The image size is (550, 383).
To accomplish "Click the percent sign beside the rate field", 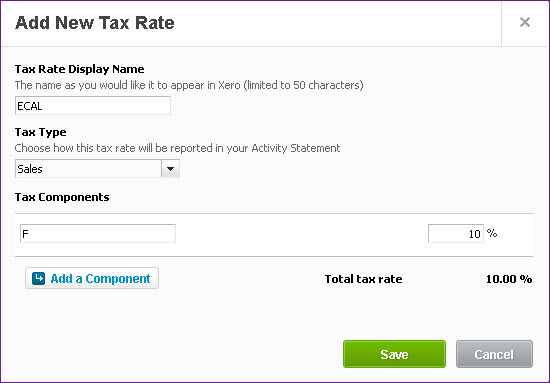I will tap(492, 233).
